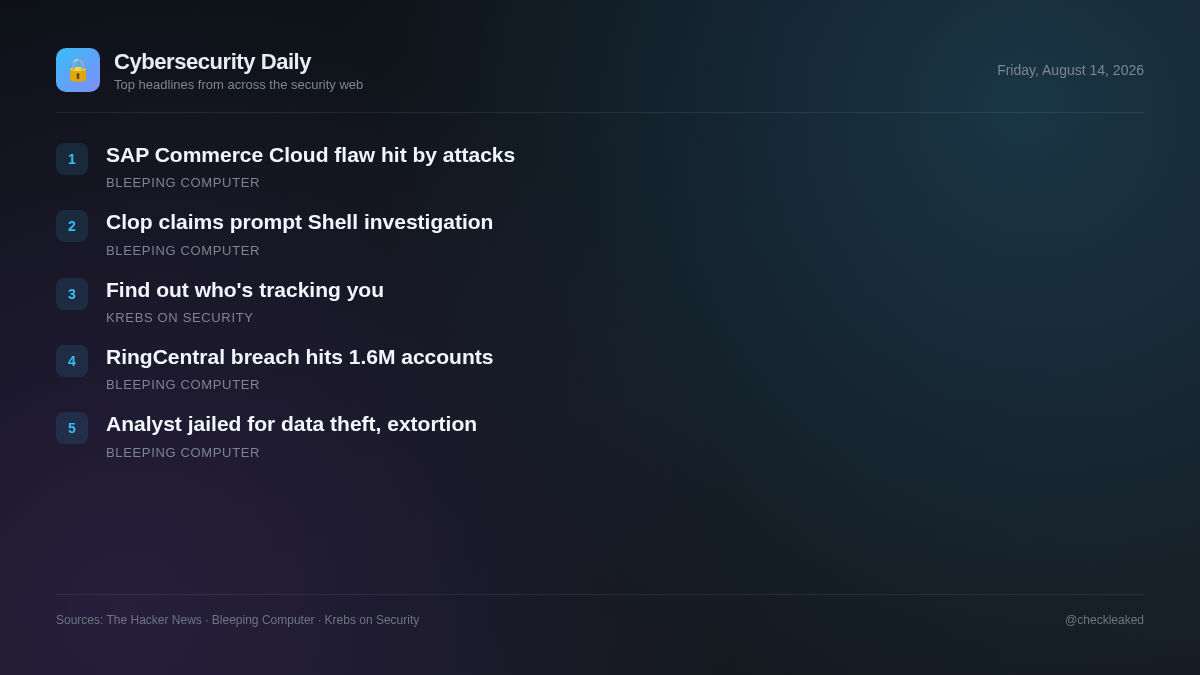Click the 'Top headlines from across the security web' subtitle
1200x675 pixels.
(238, 85)
